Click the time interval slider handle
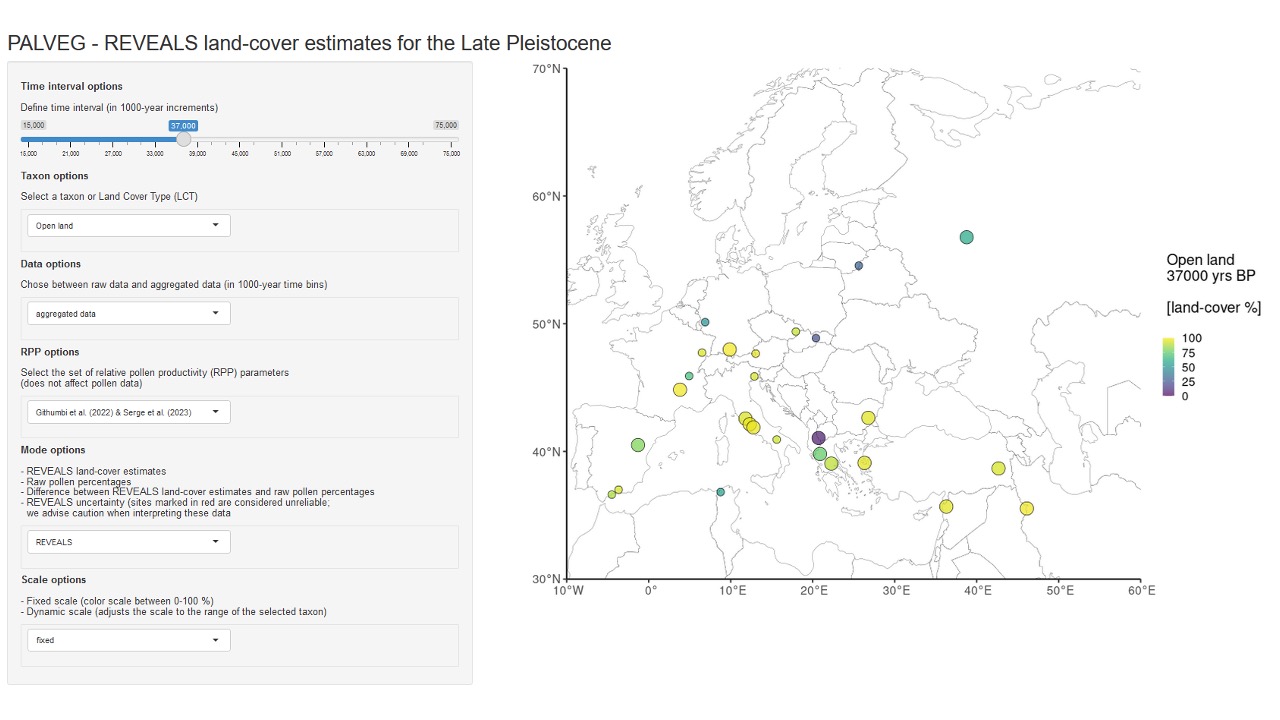 point(183,140)
